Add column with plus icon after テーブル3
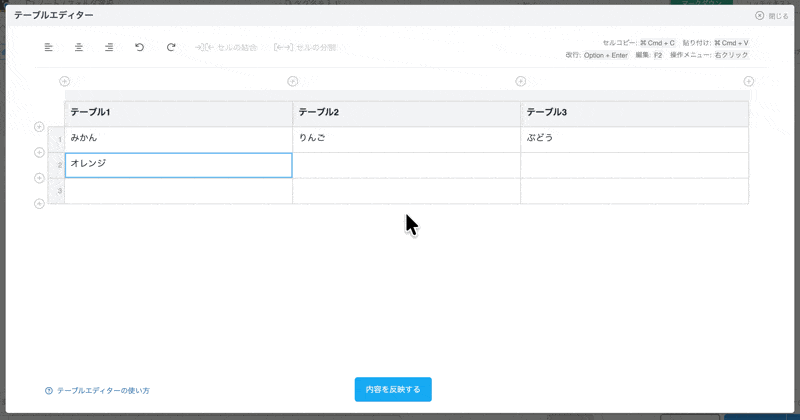This screenshot has width=800, height=420. 748,81
